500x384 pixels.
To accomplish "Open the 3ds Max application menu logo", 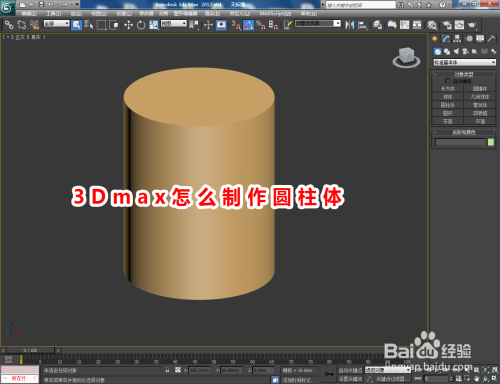I will [x=7, y=8].
